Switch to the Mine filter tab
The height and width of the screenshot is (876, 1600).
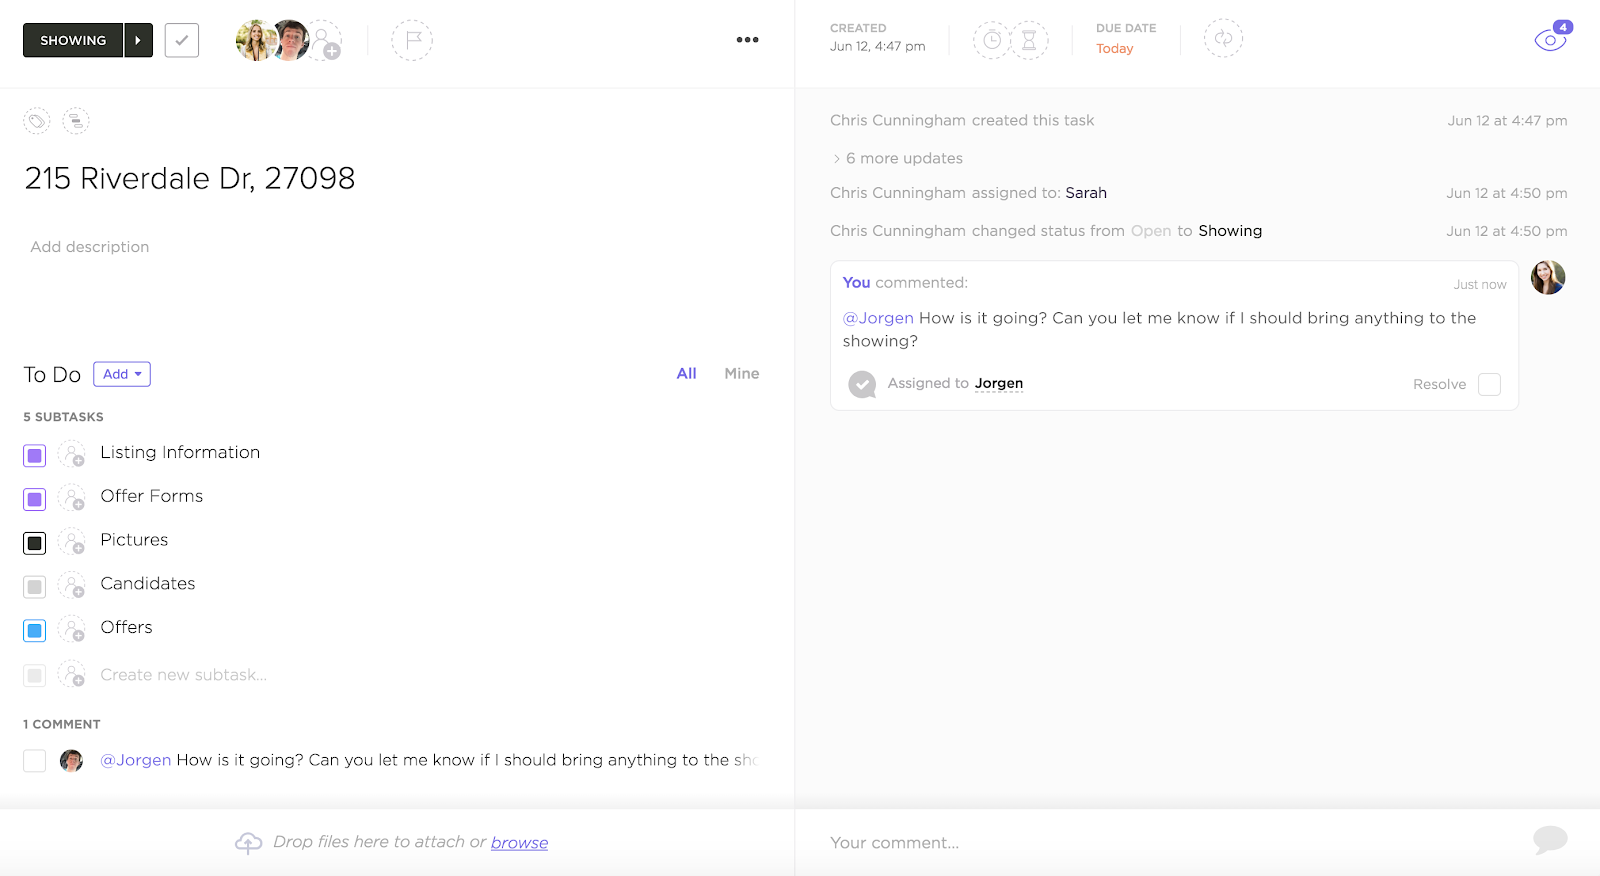point(741,373)
